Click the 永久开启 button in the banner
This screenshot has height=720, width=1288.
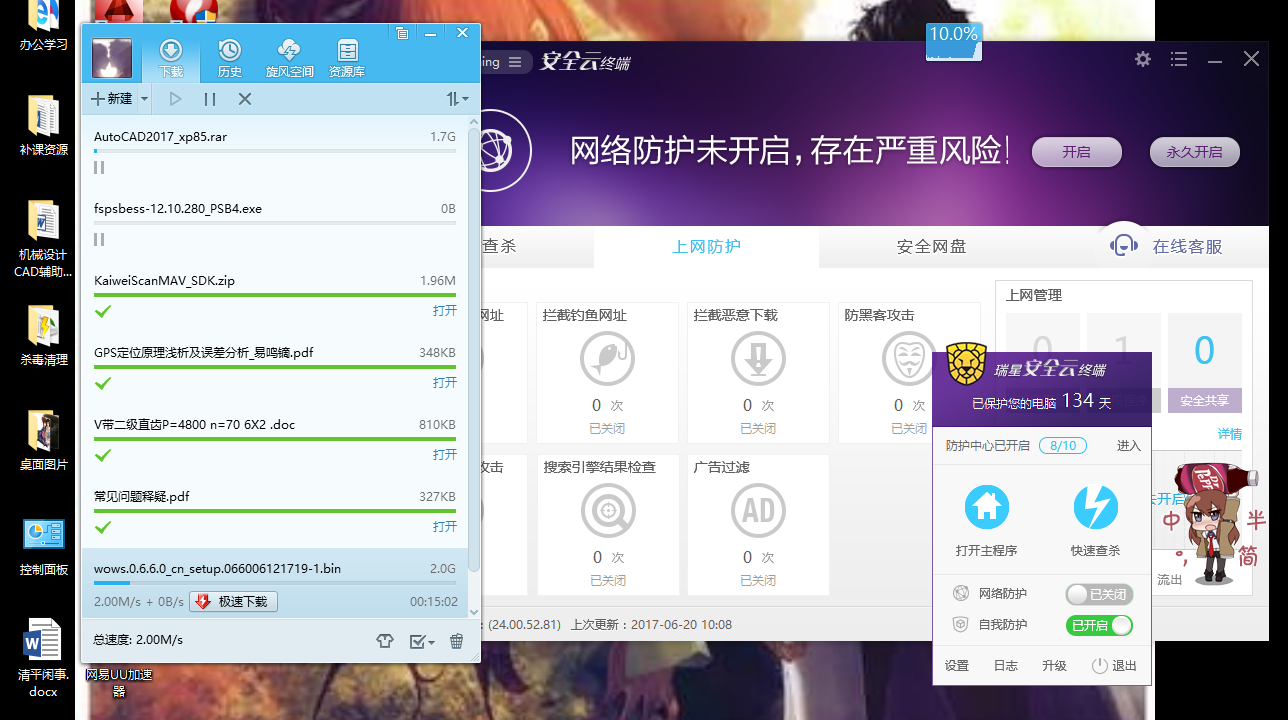click(1194, 152)
